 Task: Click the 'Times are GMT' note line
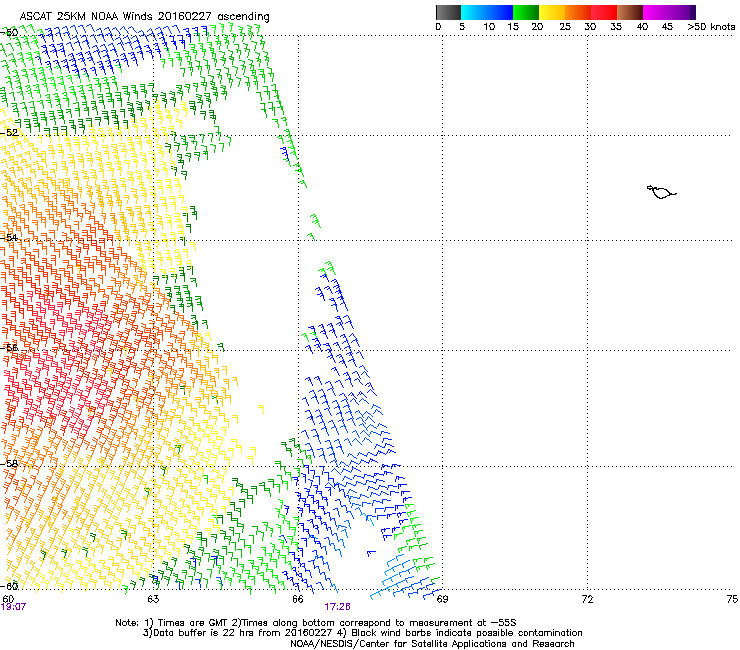[x=316, y=623]
